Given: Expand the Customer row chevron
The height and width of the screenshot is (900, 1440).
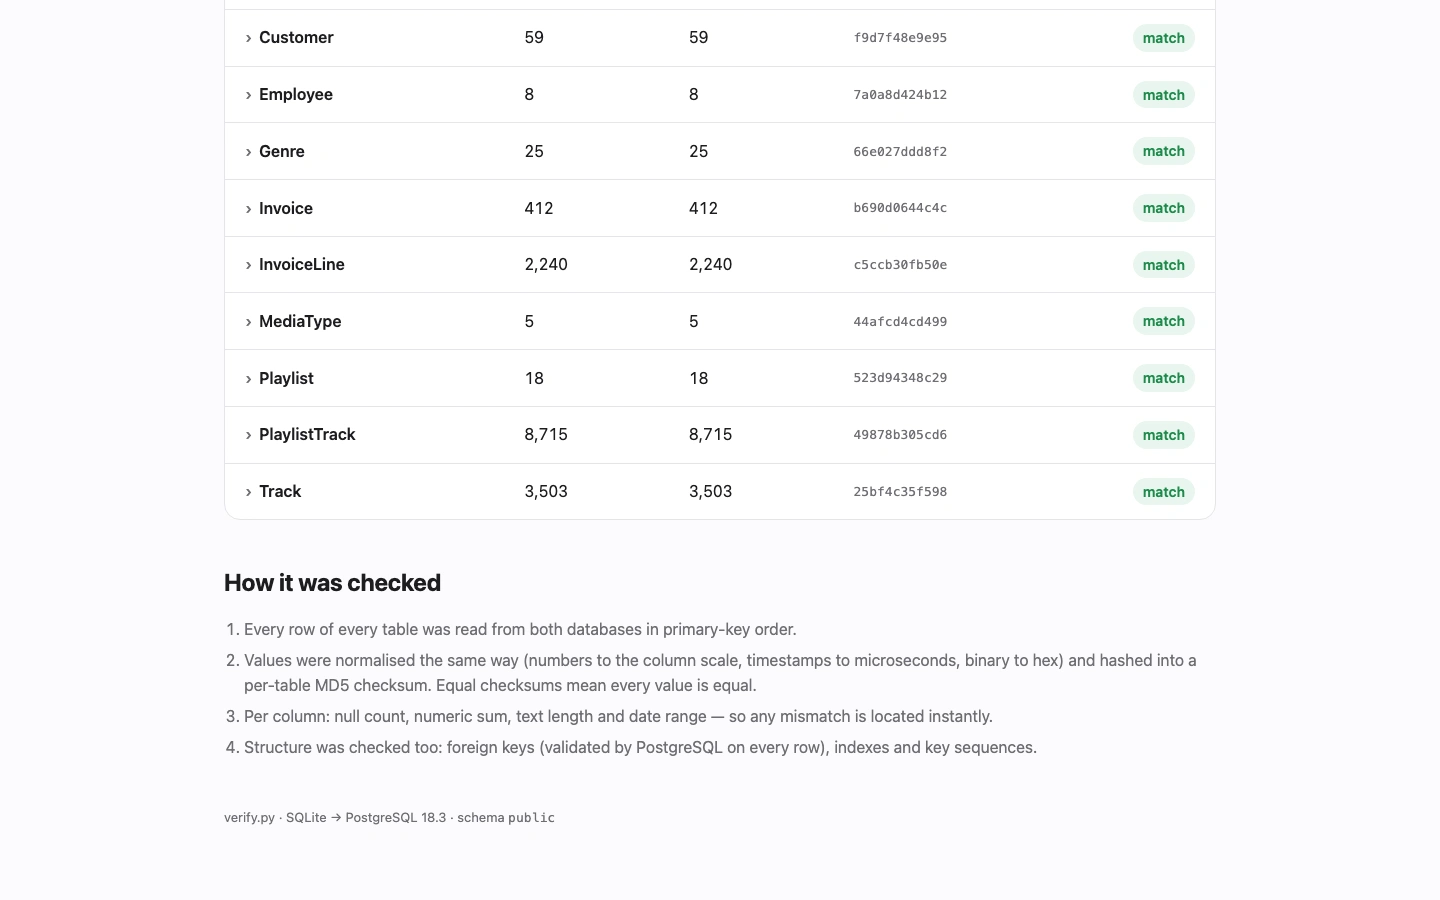Looking at the screenshot, I should 248,38.
